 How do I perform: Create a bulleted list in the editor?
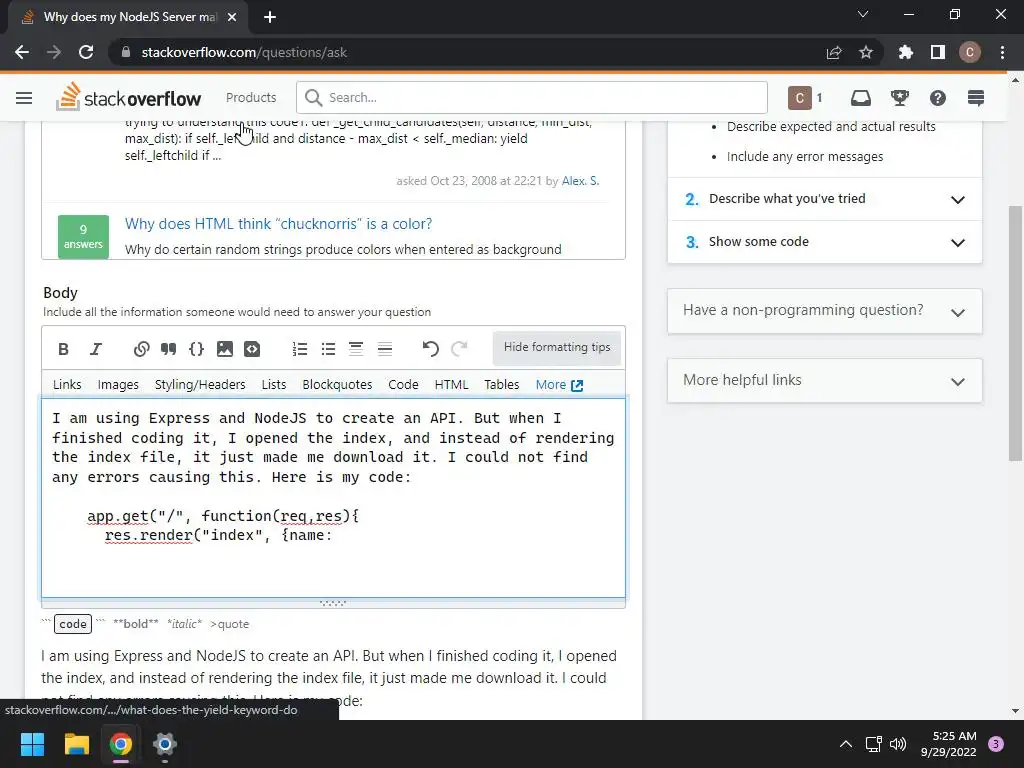coord(328,349)
